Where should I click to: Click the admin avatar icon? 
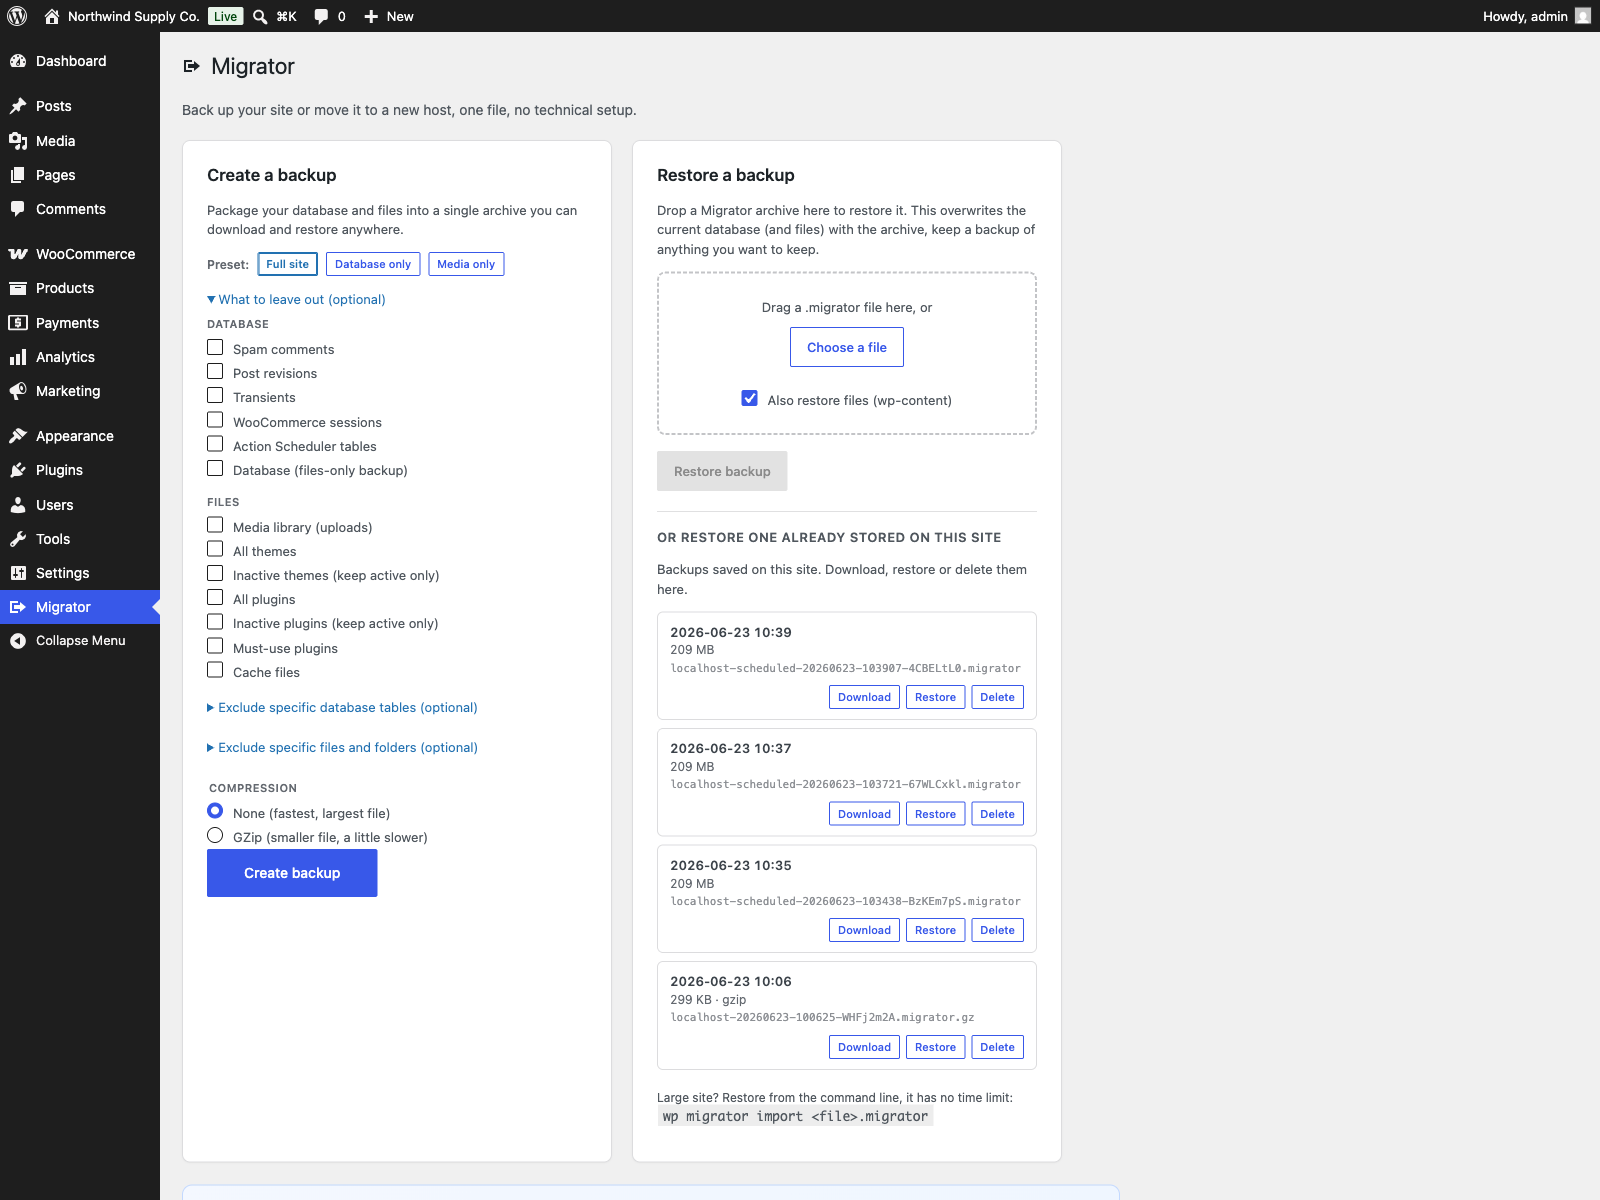1583,16
